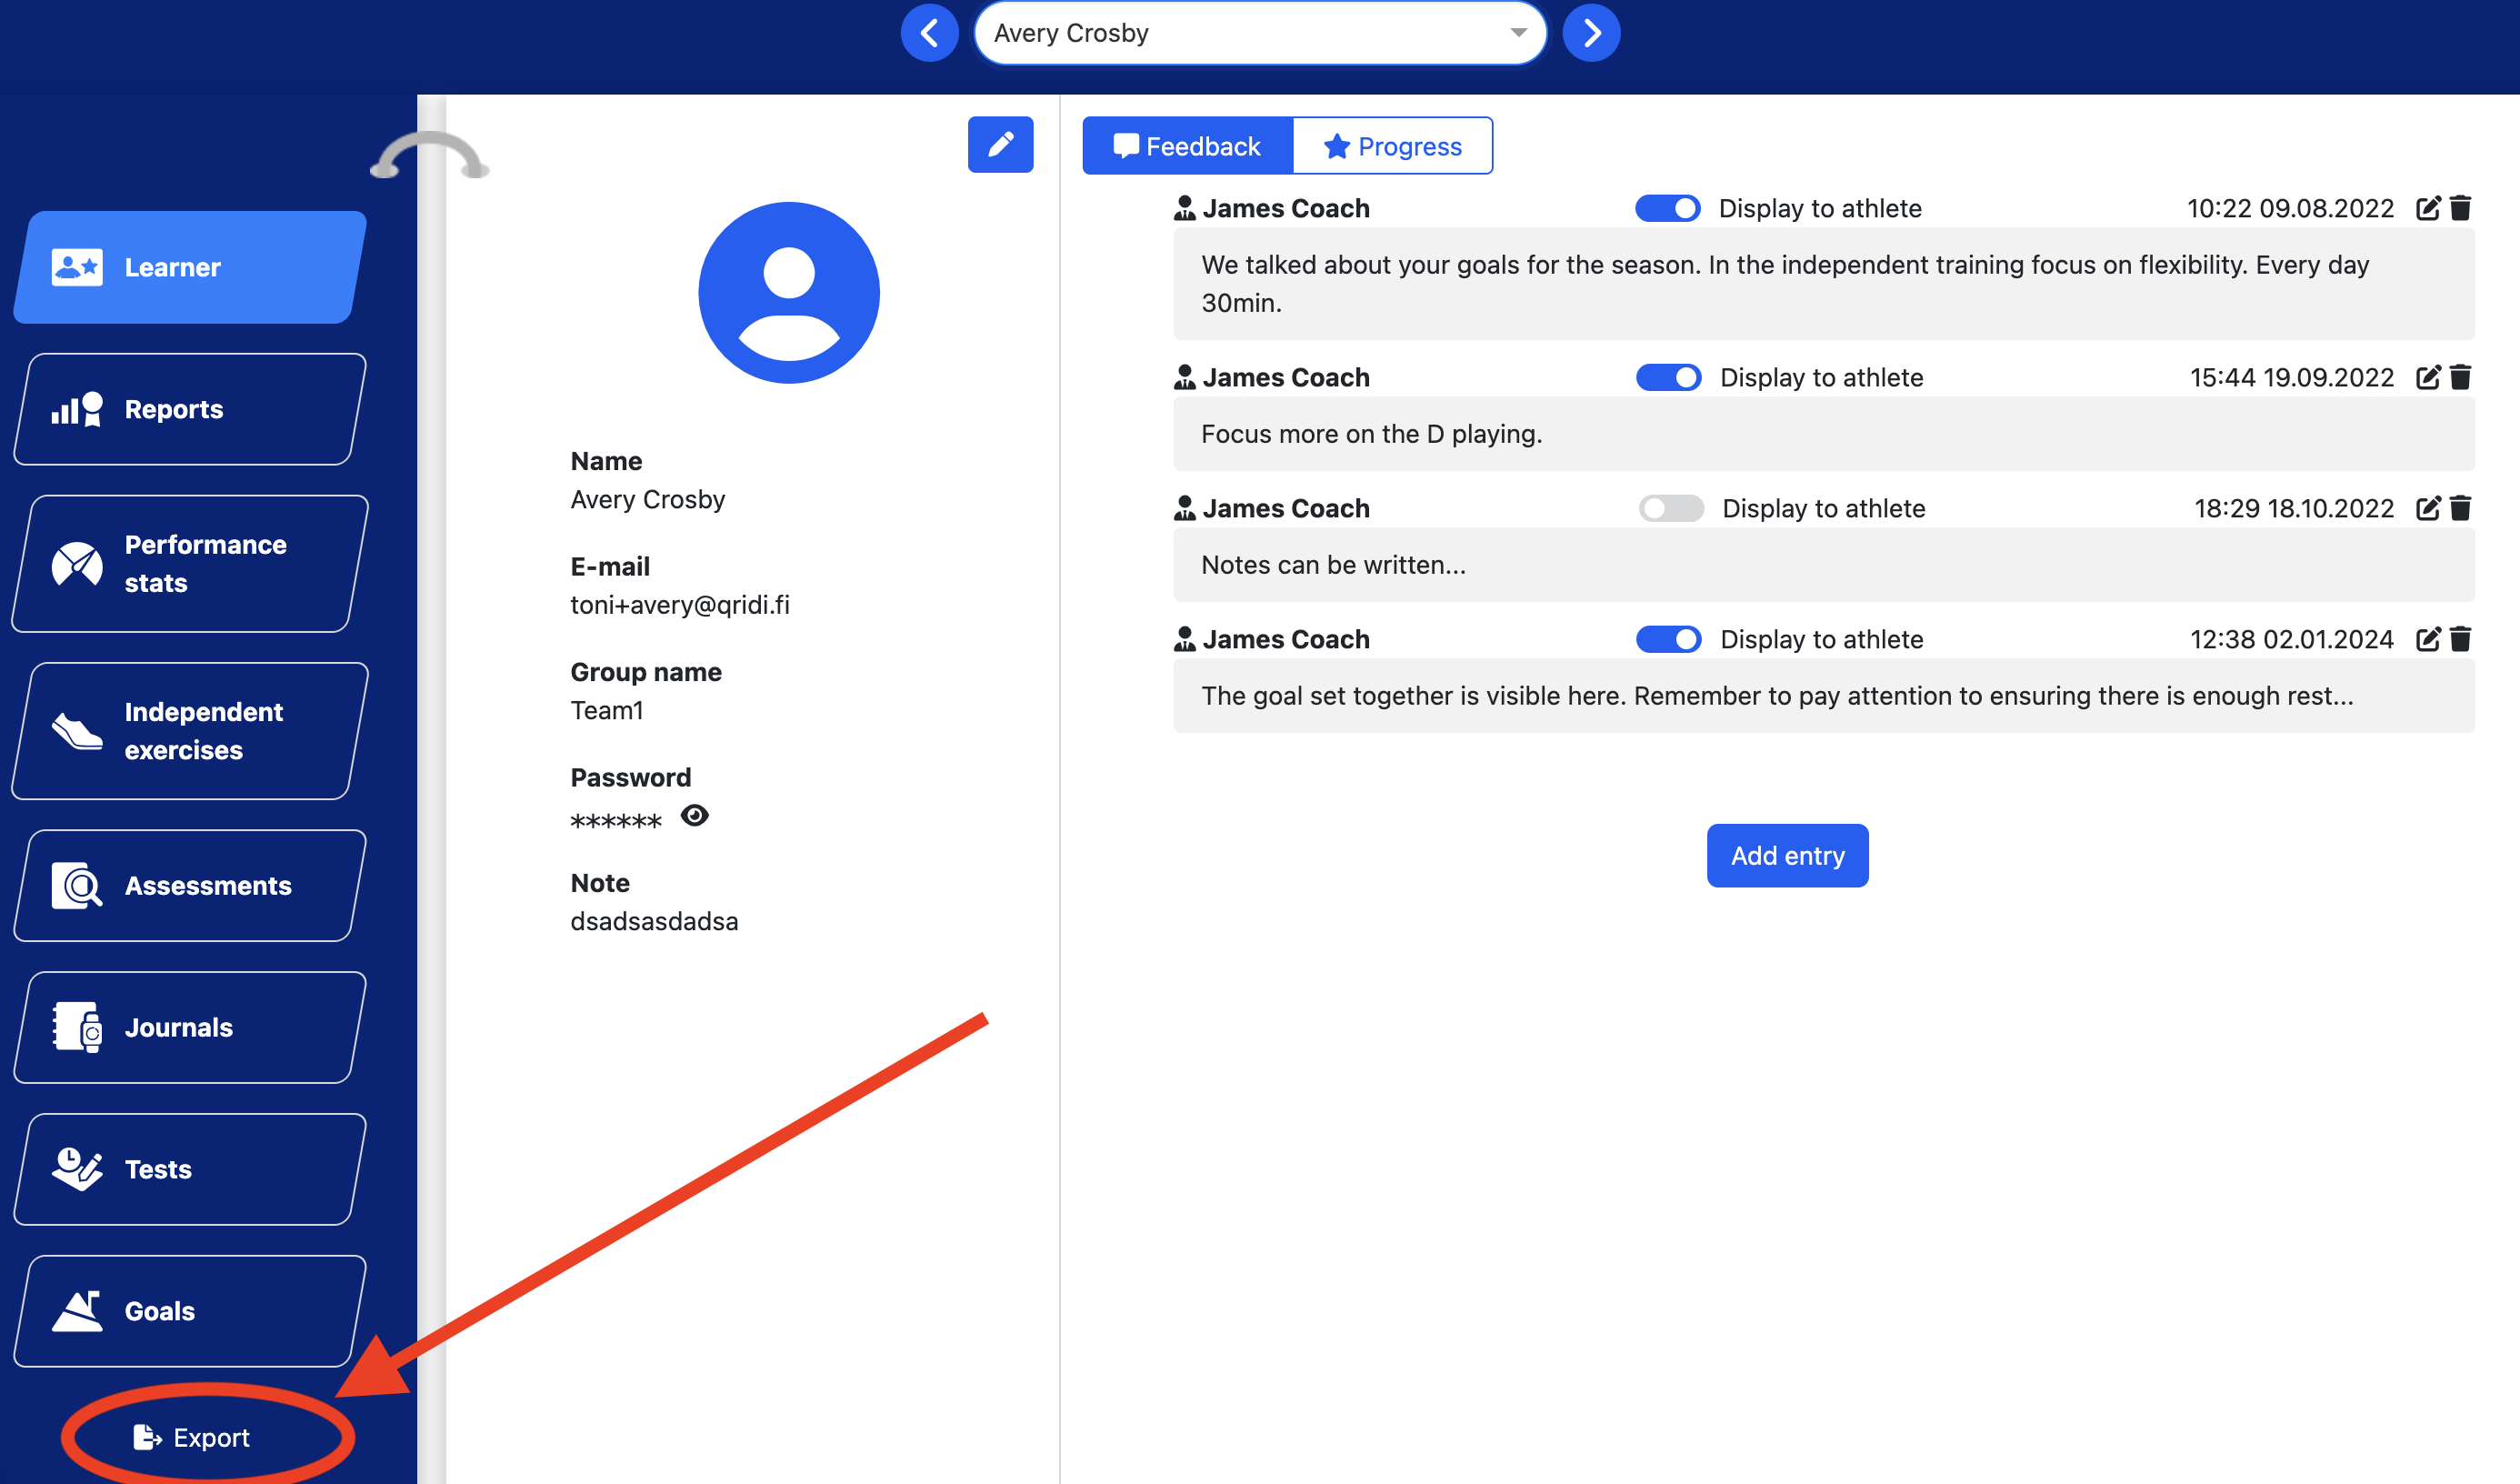Edit the 15:44 19.09.2022 feedback entry
2520x1484 pixels.
[2428, 377]
